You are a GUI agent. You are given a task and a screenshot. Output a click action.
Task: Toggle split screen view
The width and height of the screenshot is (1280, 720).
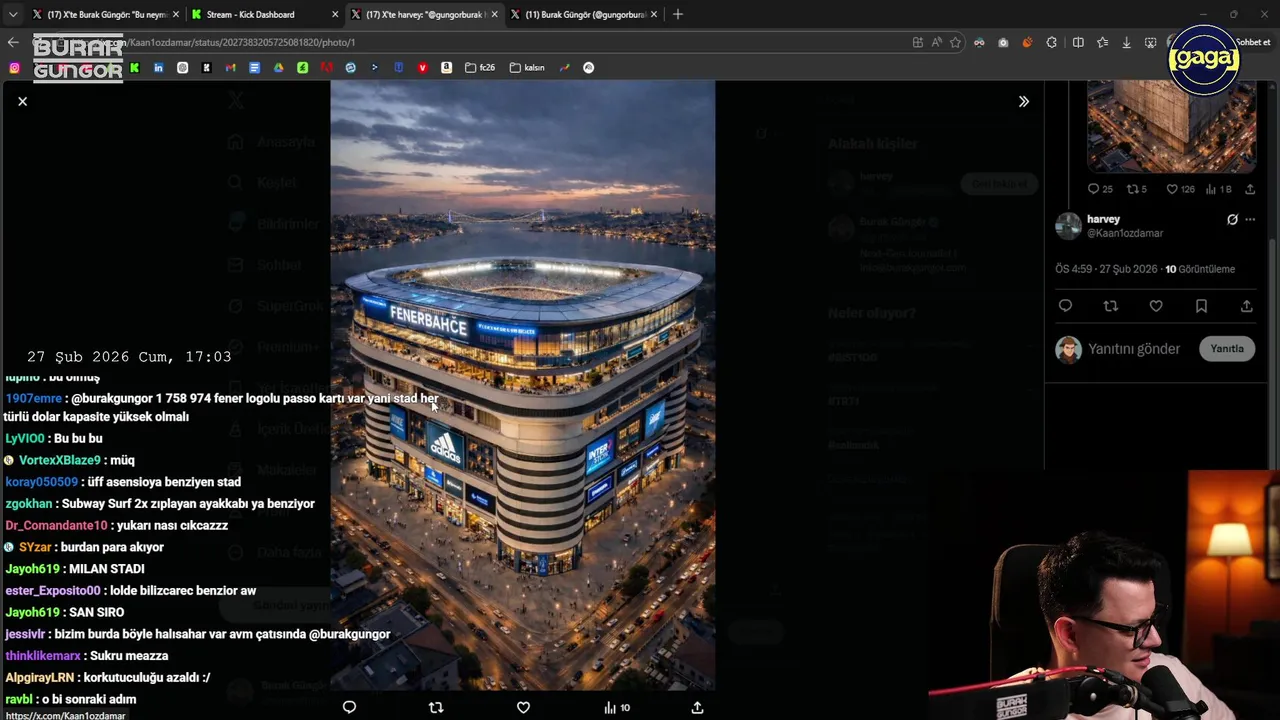tap(1078, 42)
